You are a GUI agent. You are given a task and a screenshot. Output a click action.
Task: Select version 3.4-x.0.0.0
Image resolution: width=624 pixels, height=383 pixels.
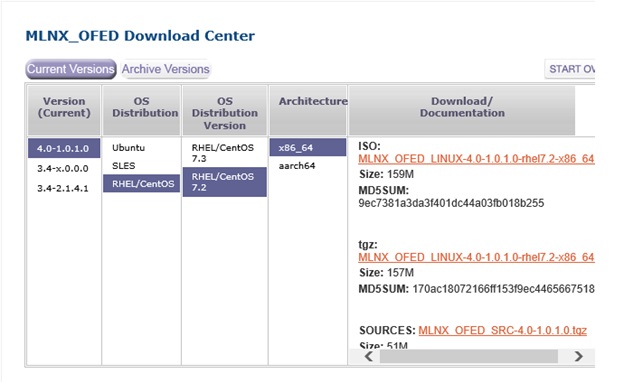point(63,168)
